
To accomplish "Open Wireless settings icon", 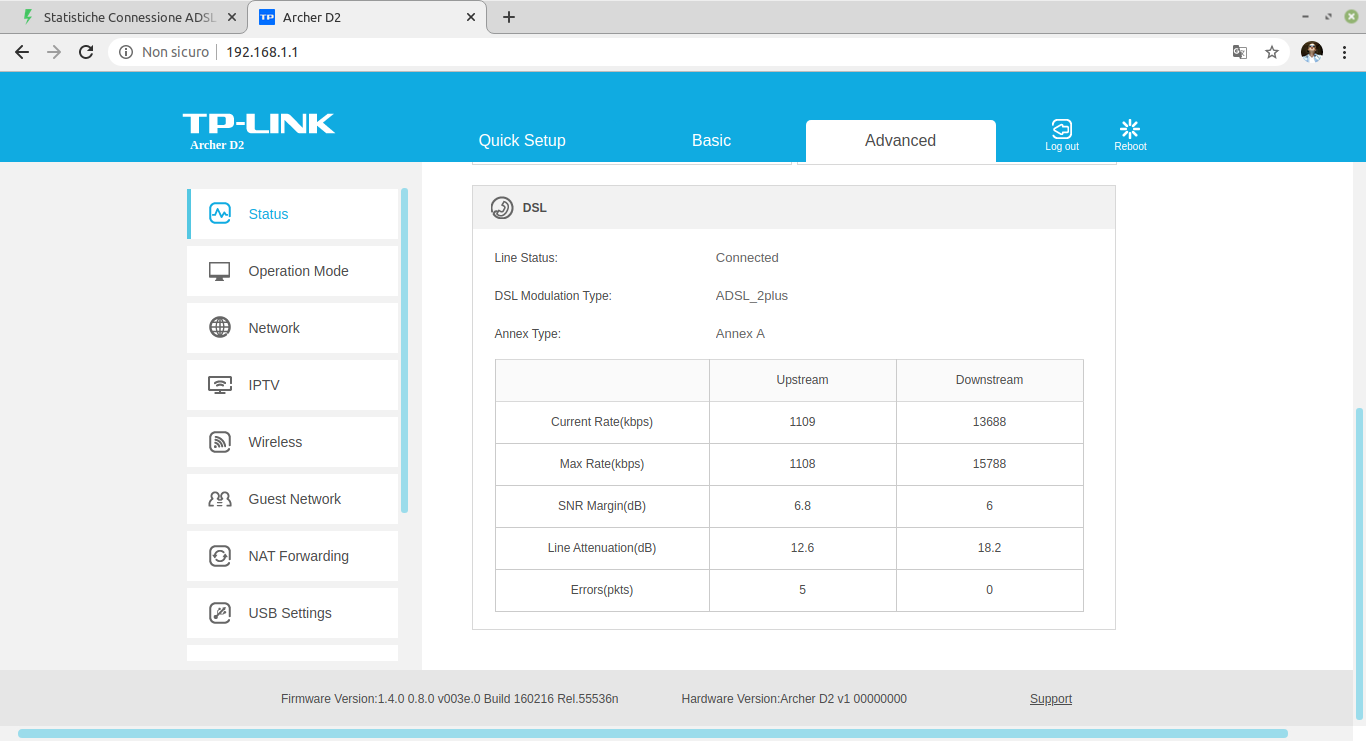I will 220,442.
